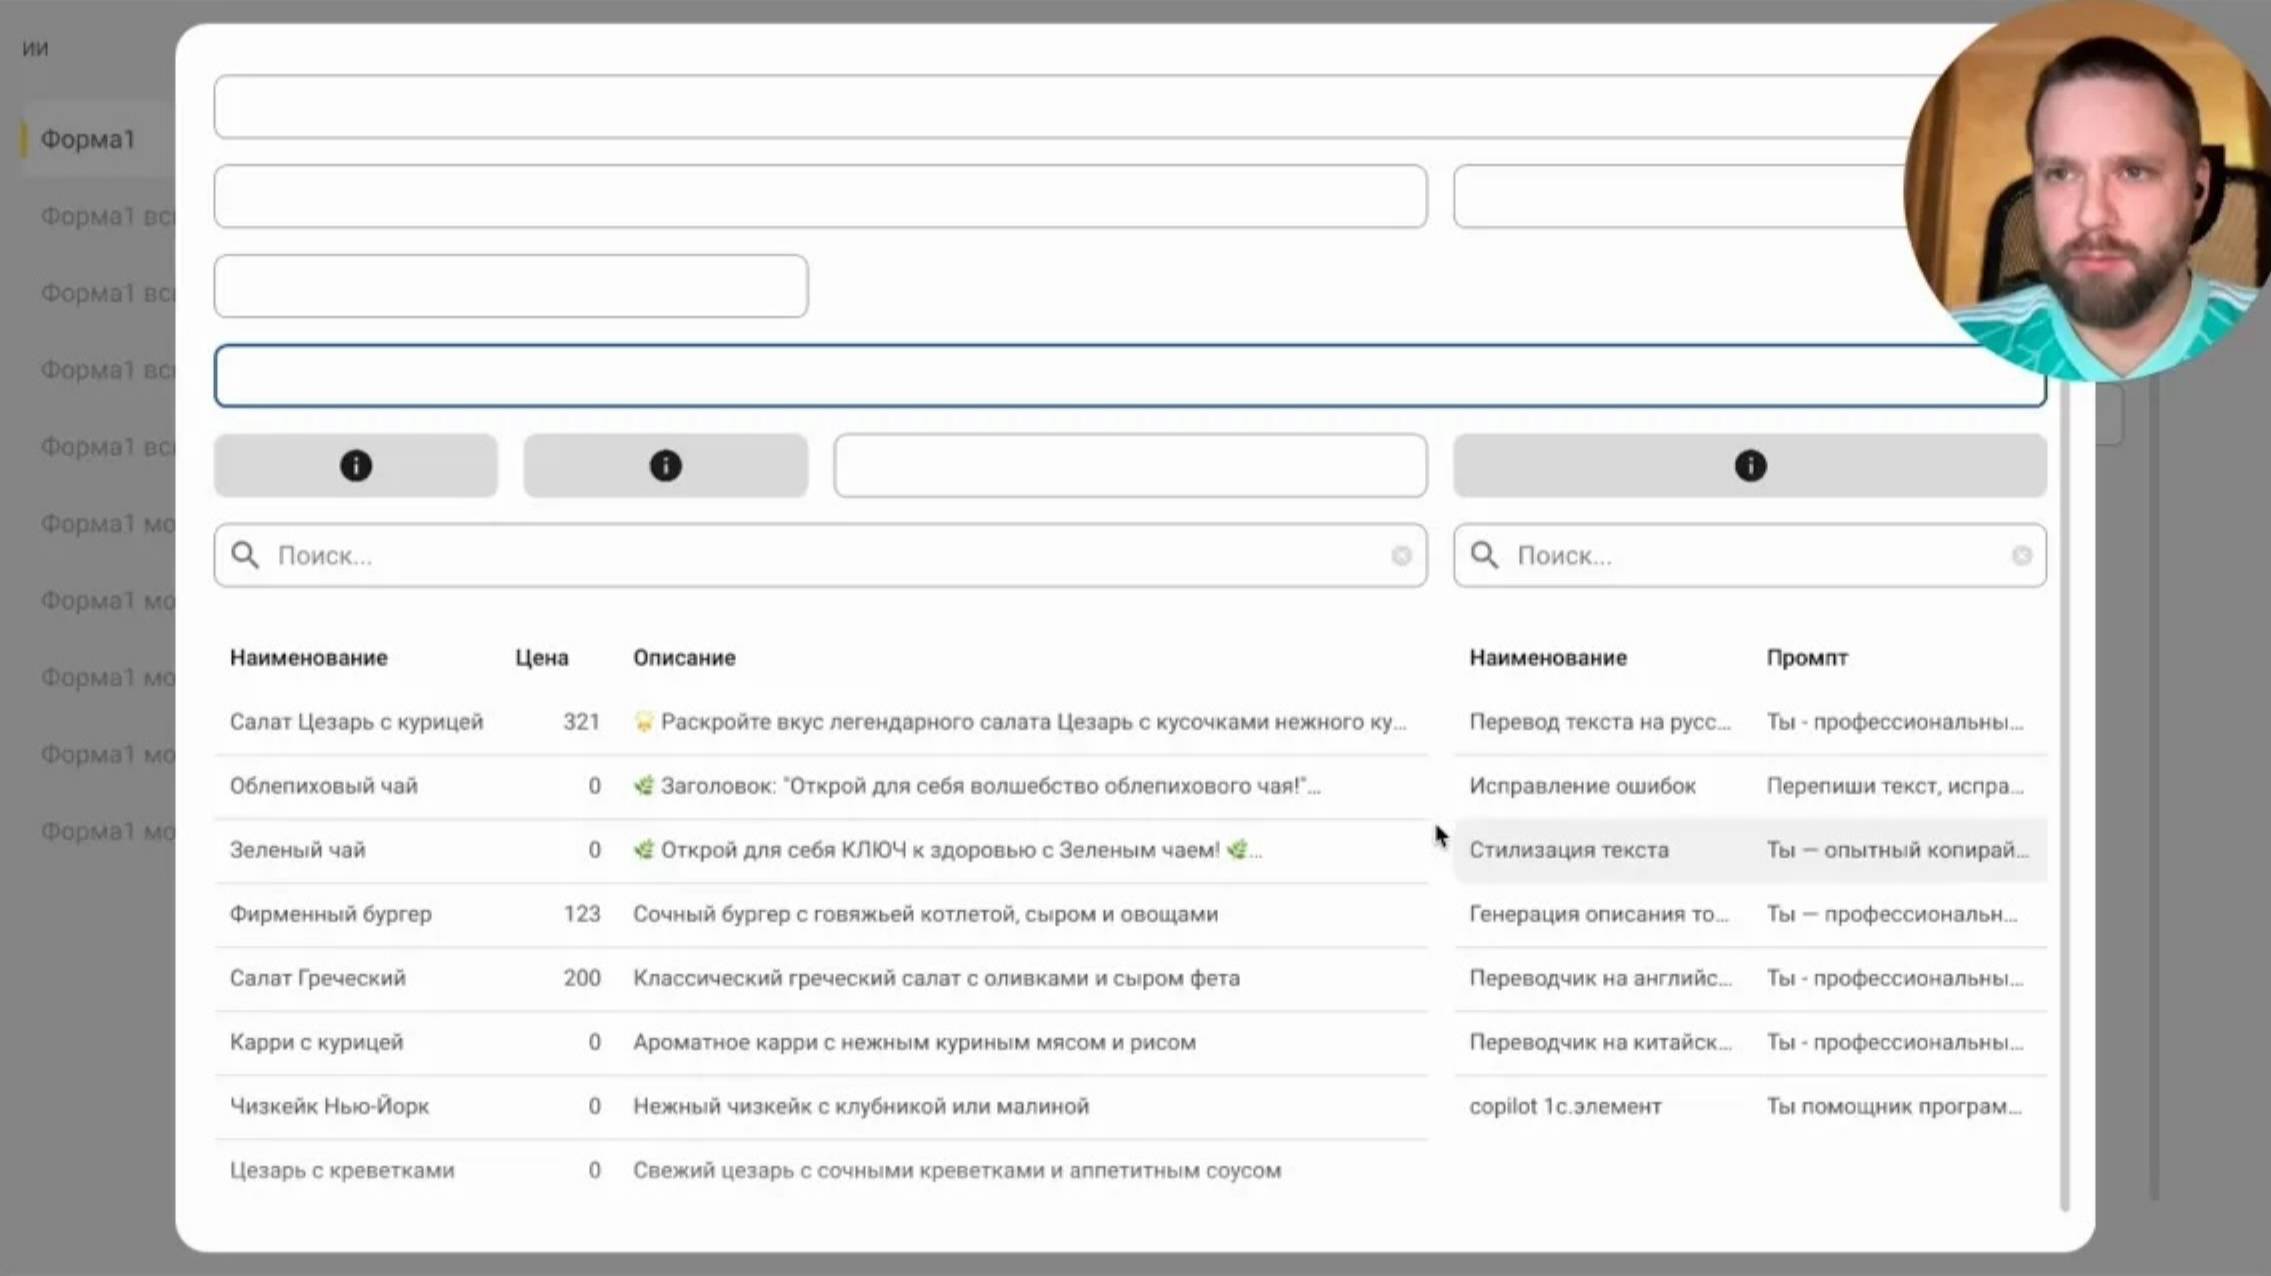Click the dialog's vertical scrollbar
The image size is (2271, 1276).
(2064, 800)
